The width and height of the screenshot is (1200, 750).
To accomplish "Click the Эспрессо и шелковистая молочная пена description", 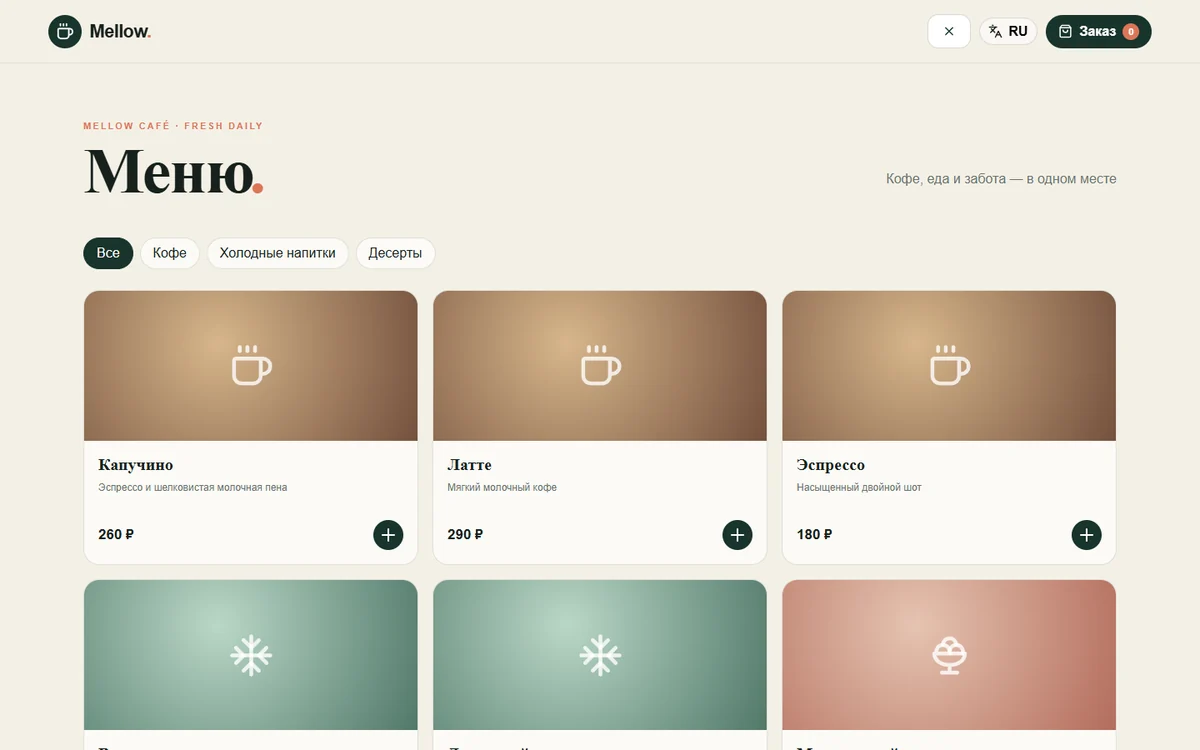I will click(x=193, y=488).
